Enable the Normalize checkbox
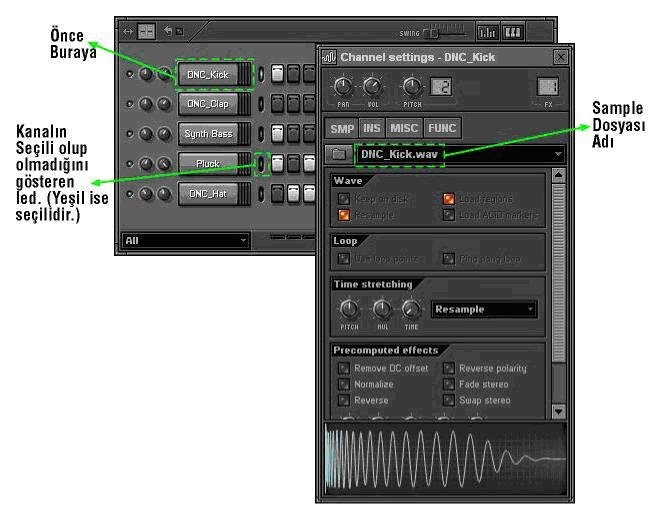This screenshot has width=654, height=508. [x=344, y=384]
